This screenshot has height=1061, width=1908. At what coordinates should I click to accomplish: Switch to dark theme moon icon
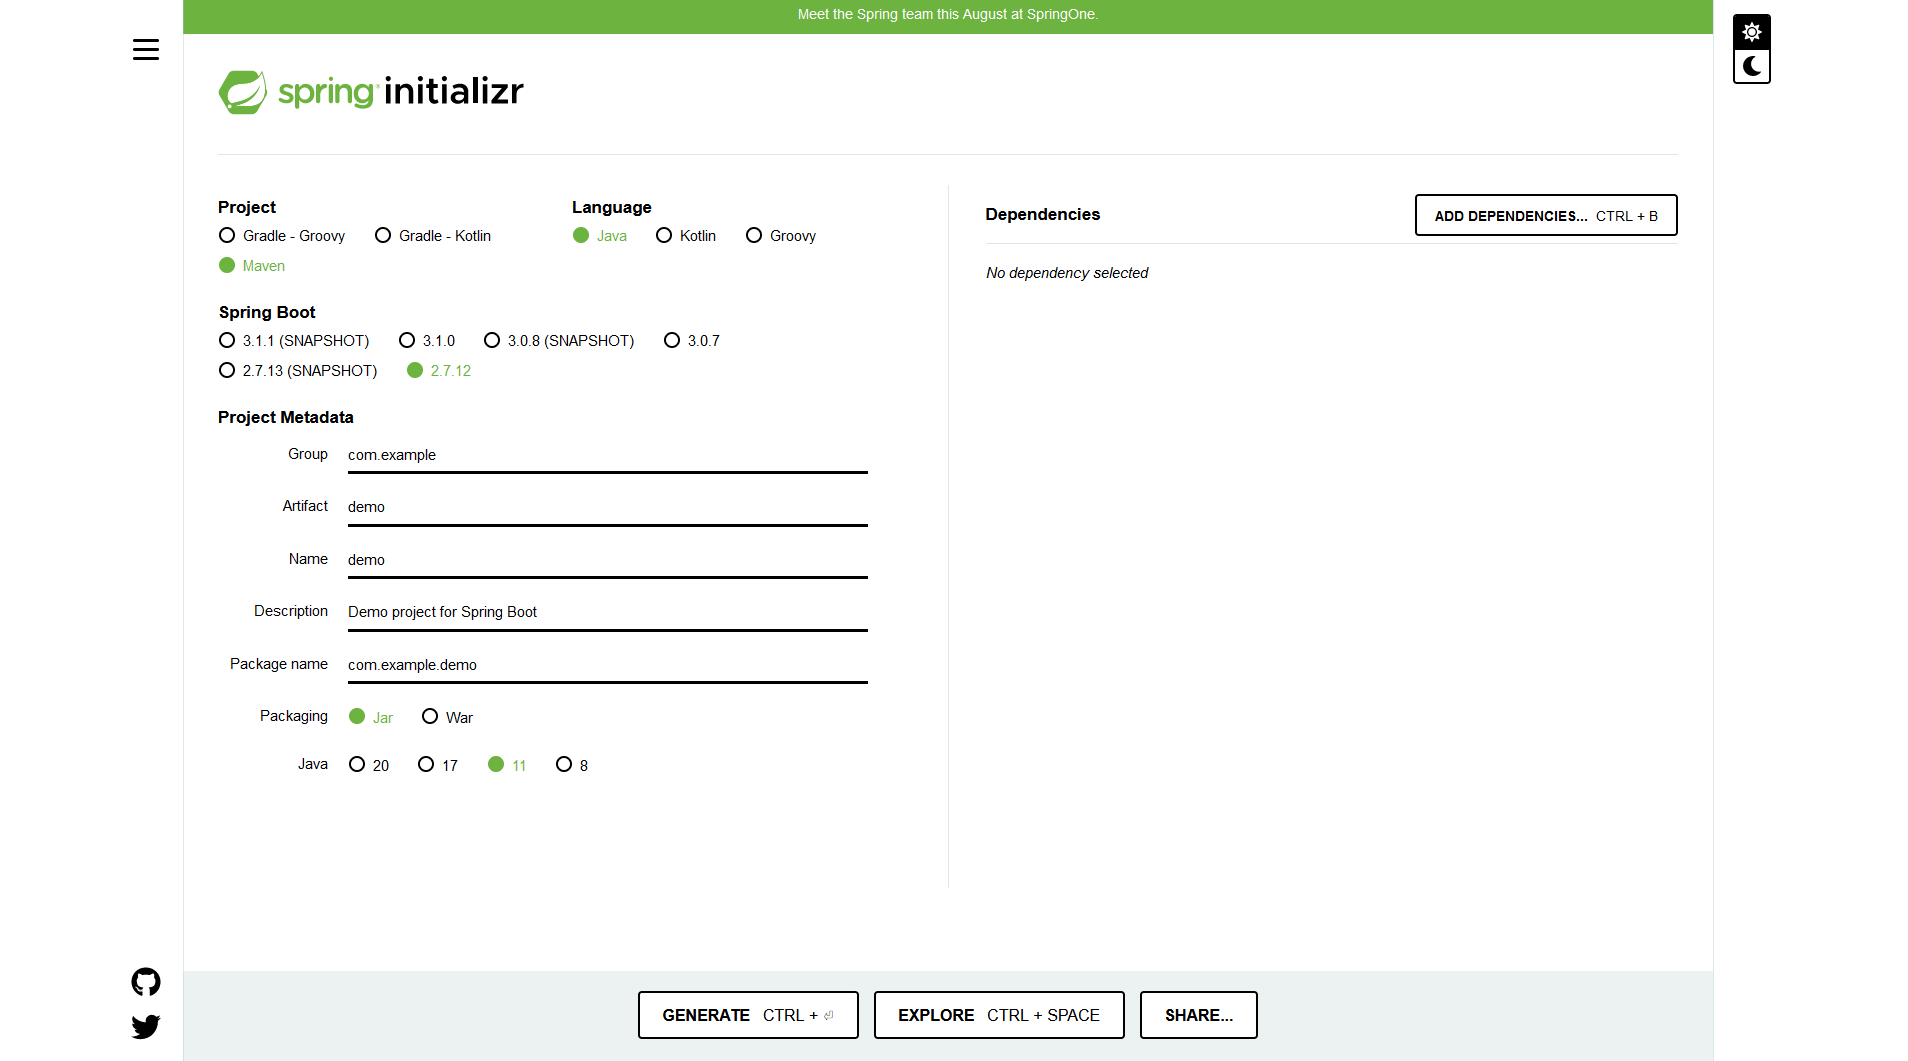[x=1751, y=66]
